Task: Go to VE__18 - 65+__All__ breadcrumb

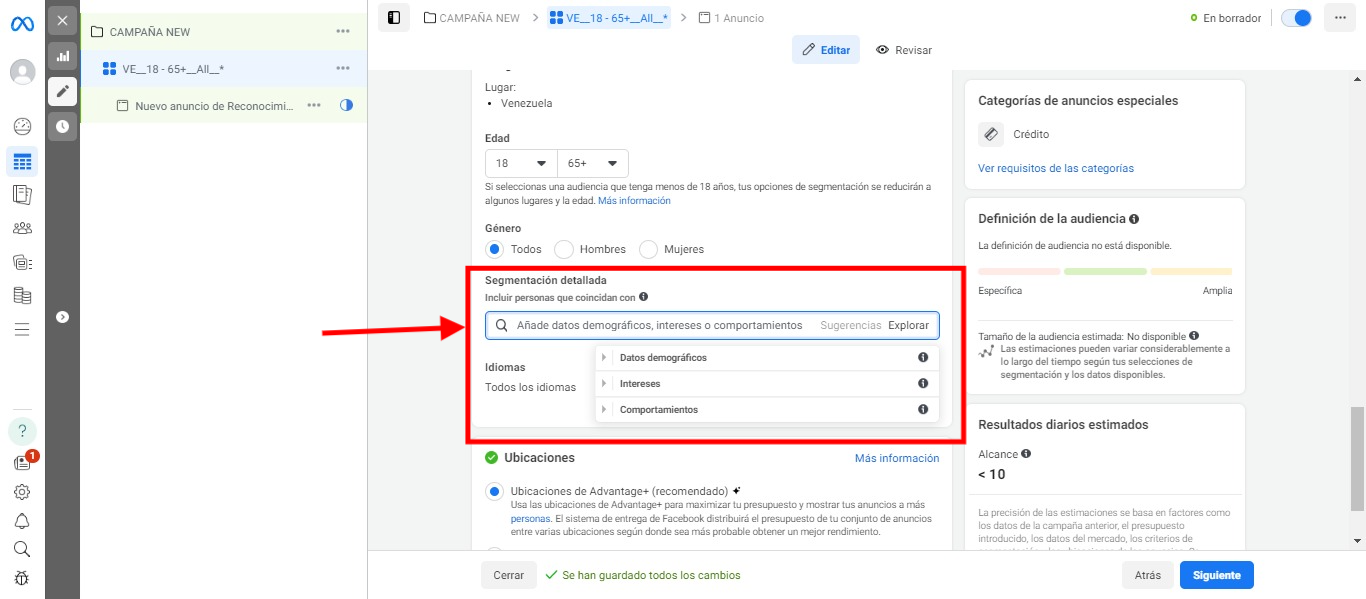Action: click(608, 18)
